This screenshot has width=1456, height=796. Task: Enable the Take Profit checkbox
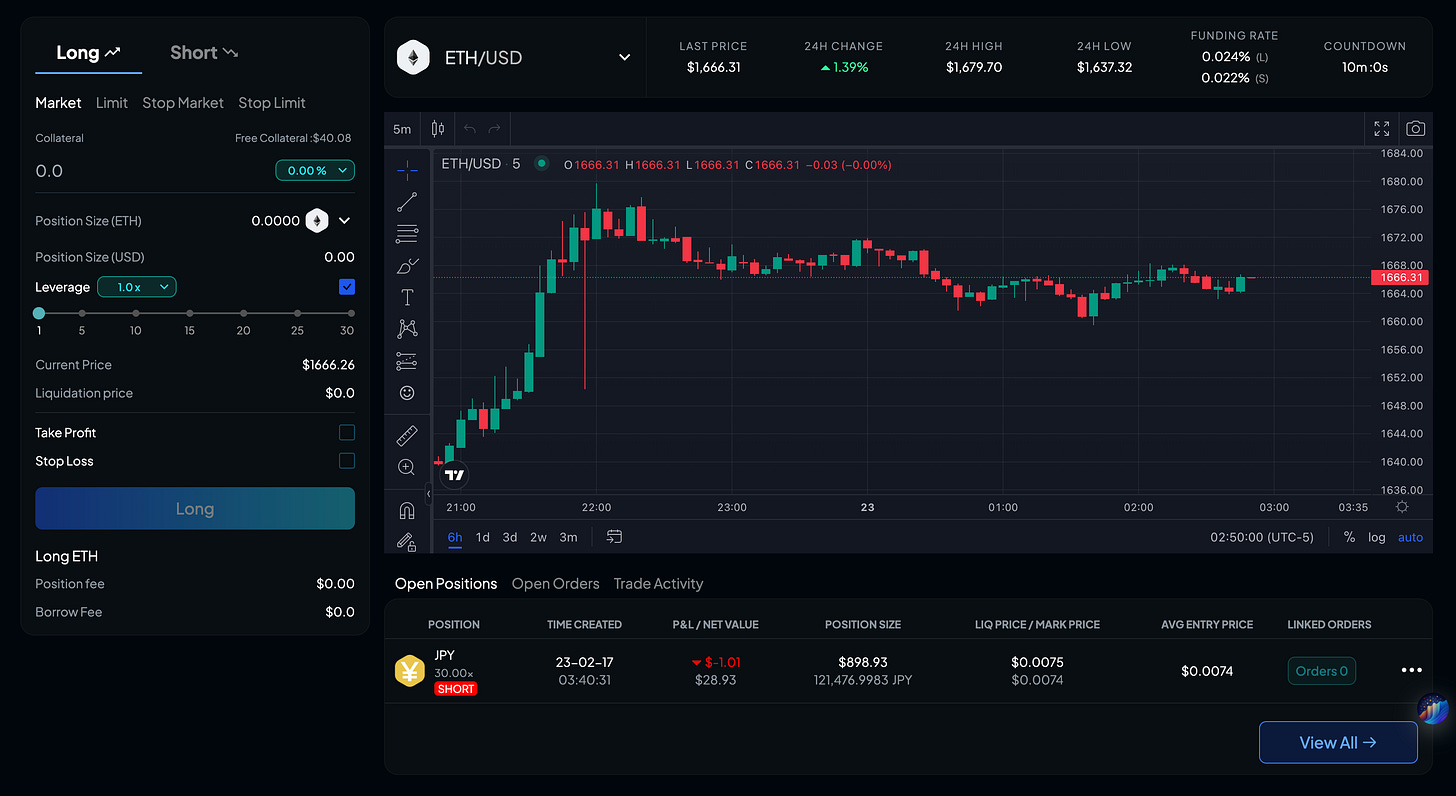coord(347,433)
